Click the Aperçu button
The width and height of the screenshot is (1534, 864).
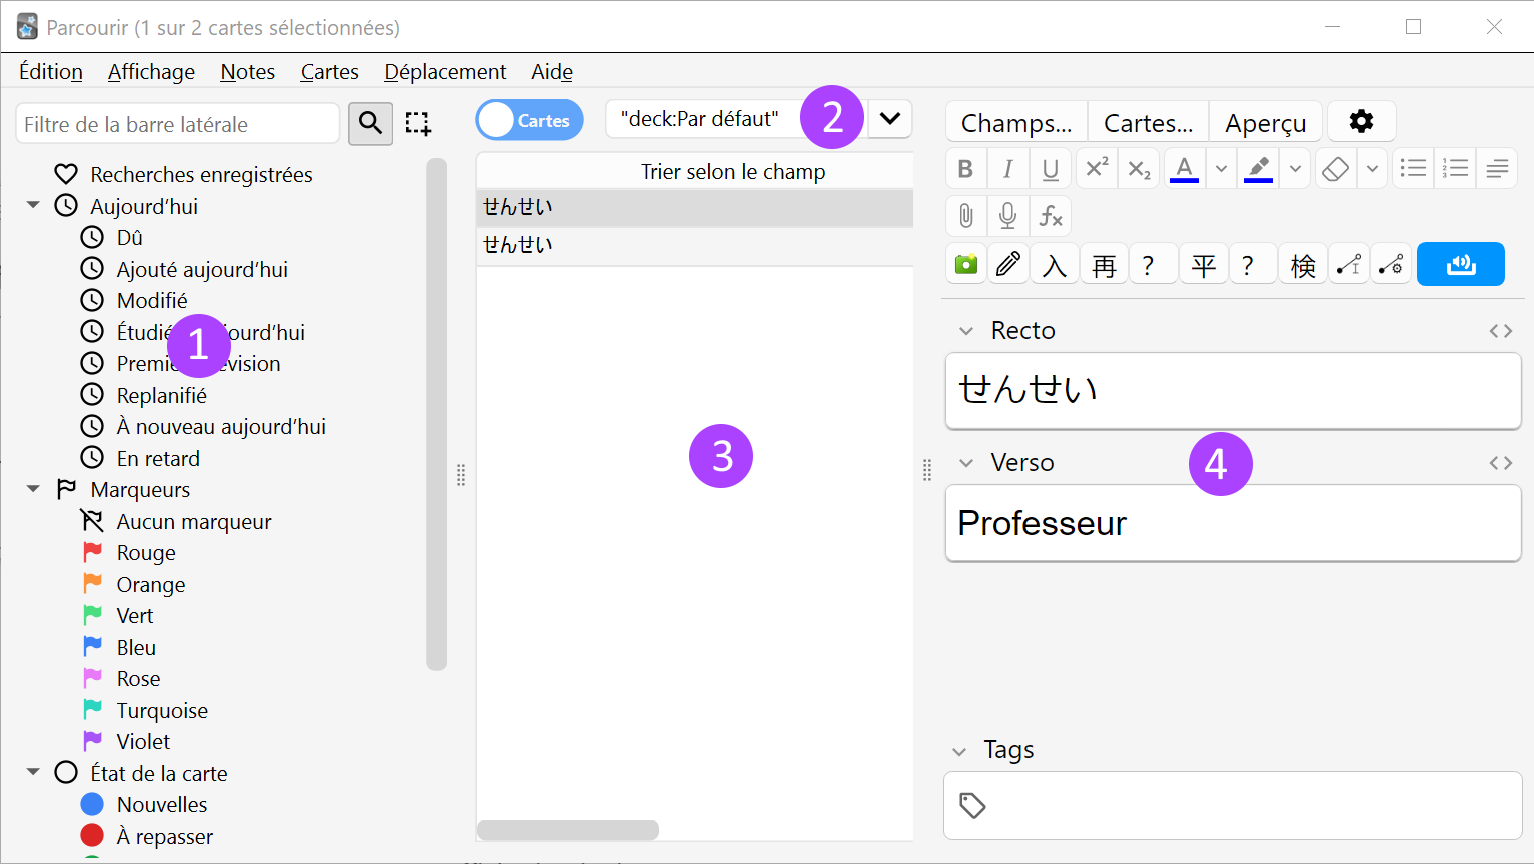pyautogui.click(x=1266, y=122)
